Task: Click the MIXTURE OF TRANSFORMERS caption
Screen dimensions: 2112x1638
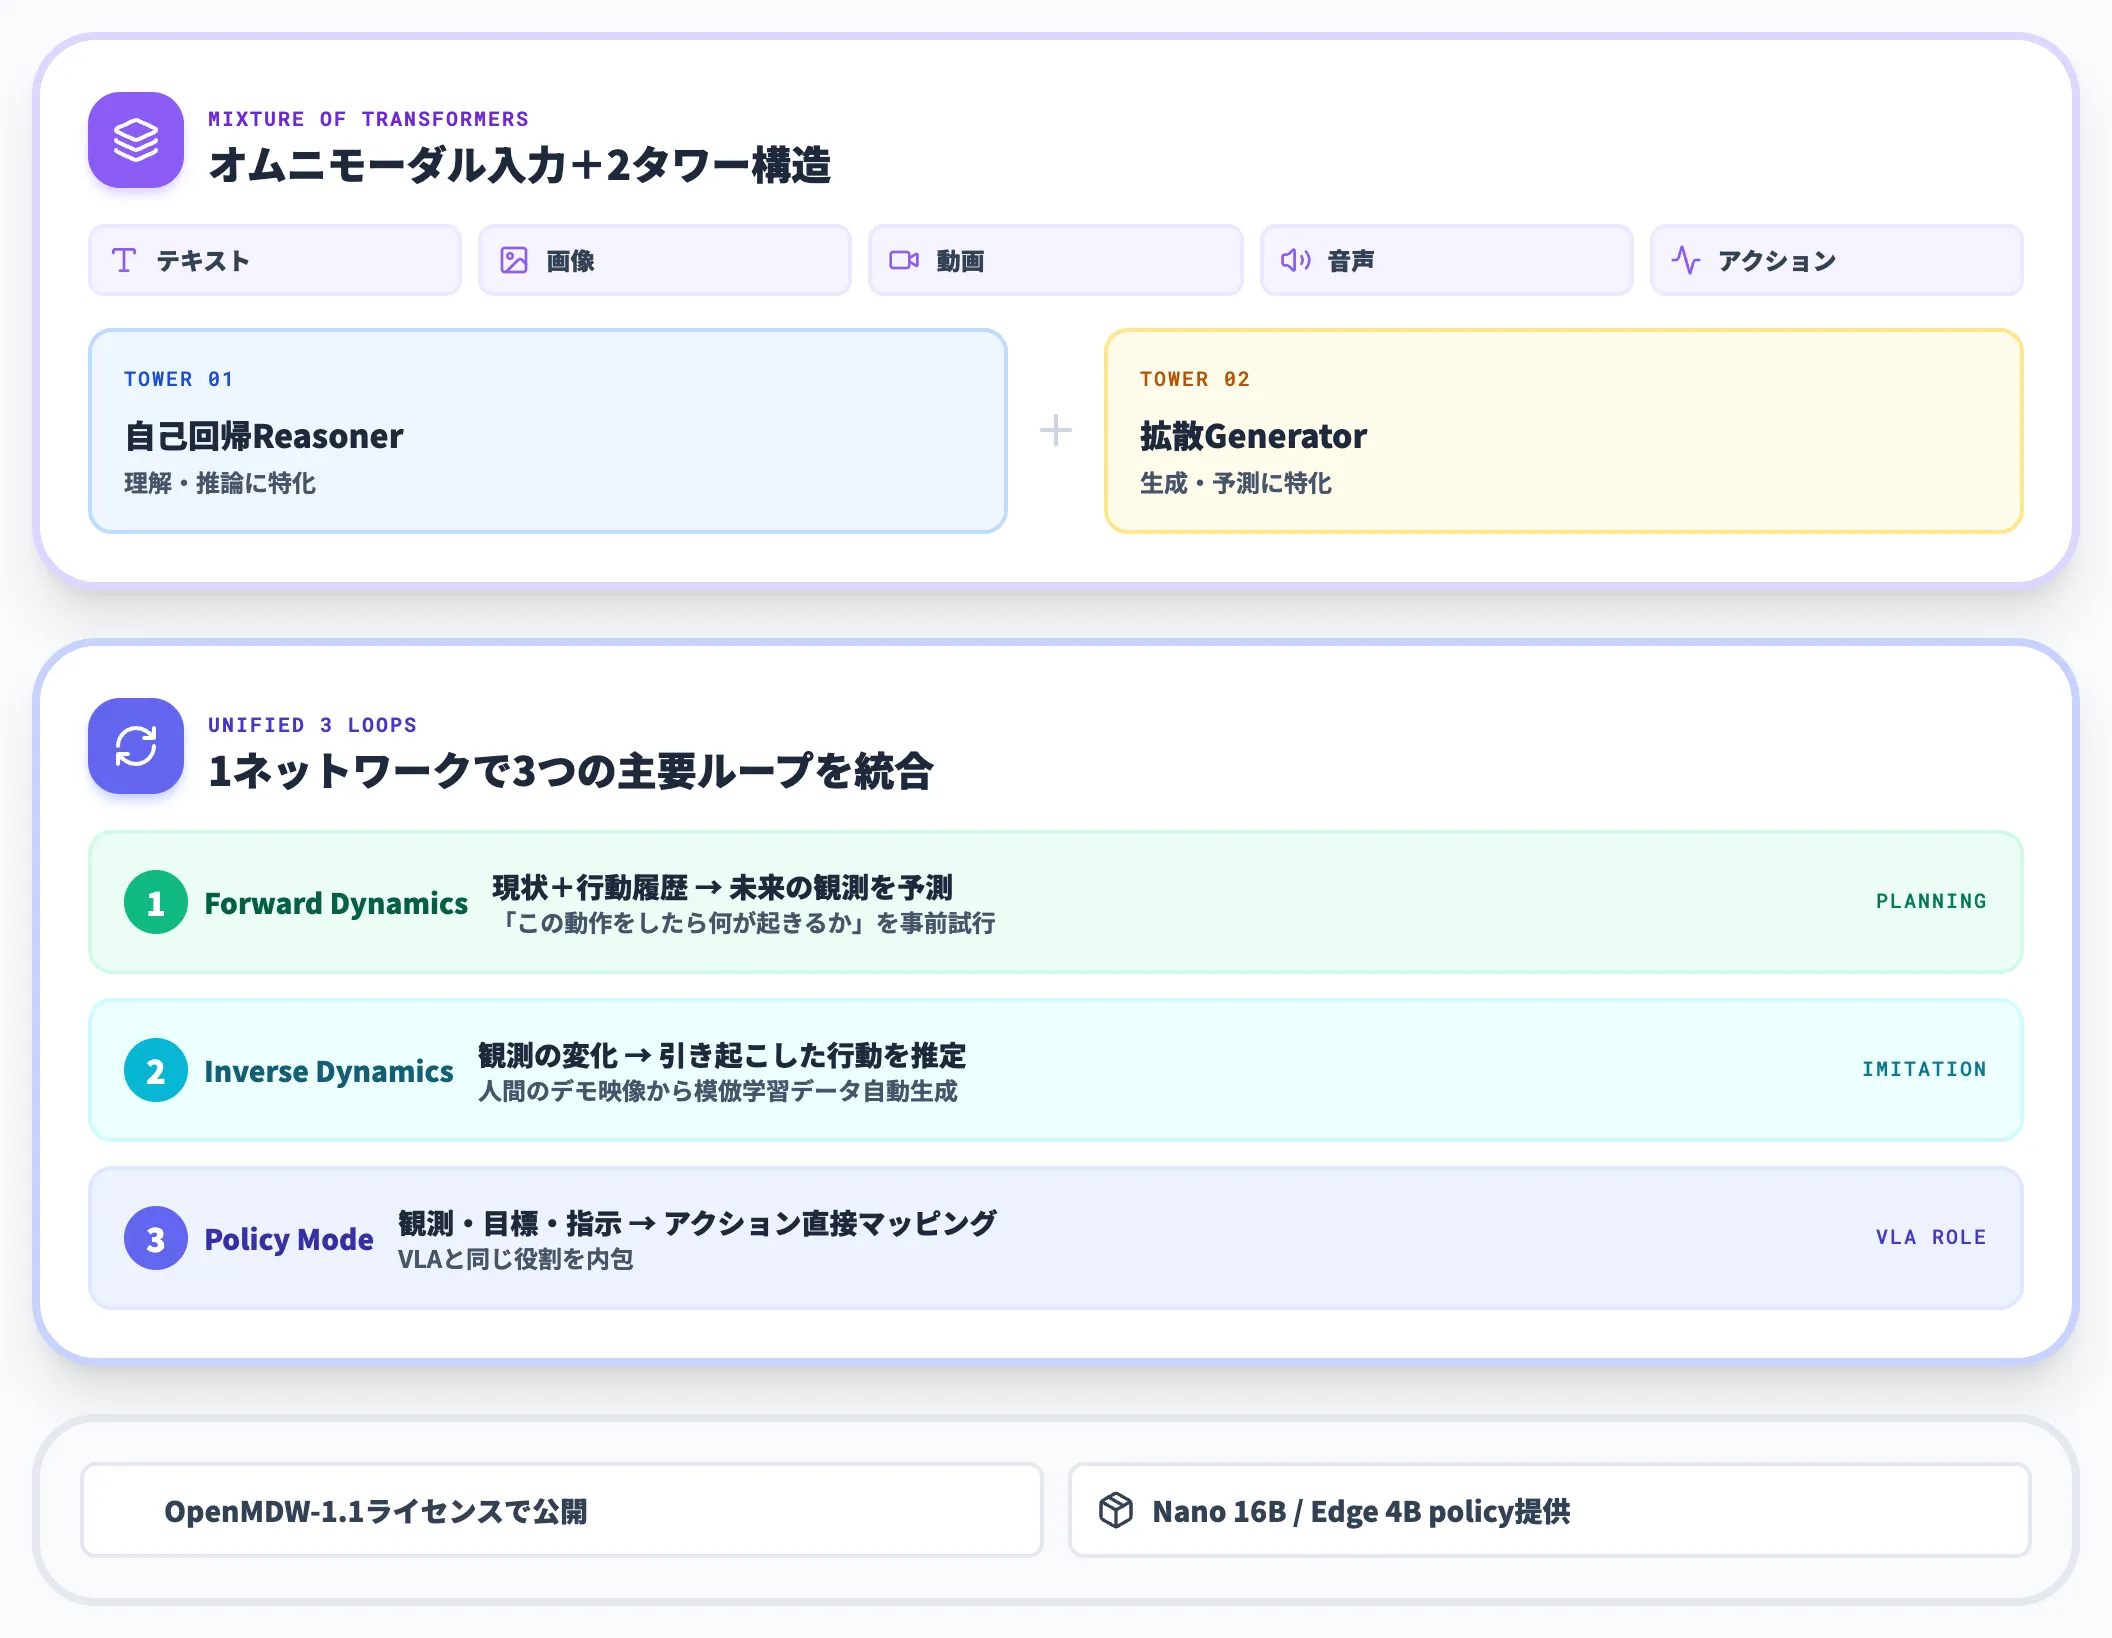Action: coord(368,119)
